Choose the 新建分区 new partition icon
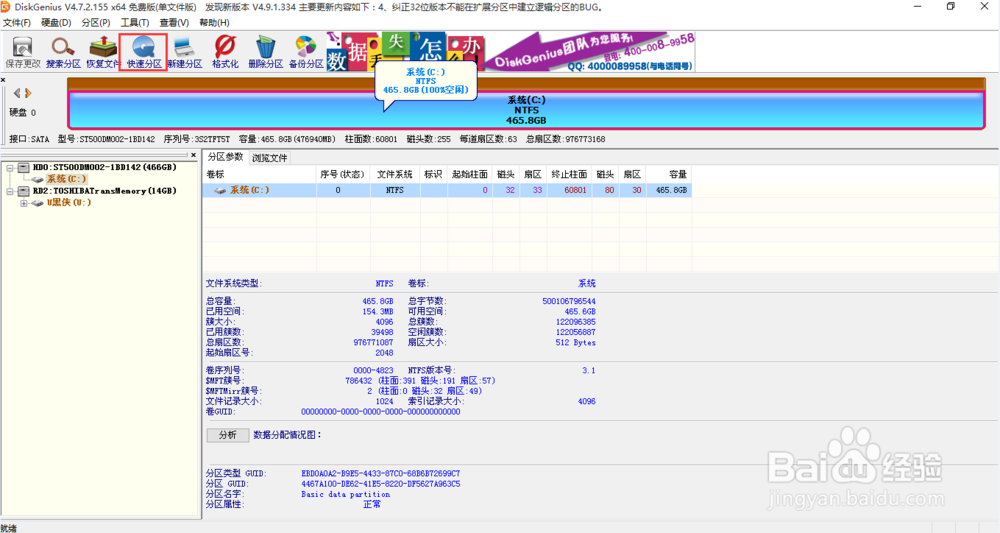Screen dimensions: 1000x533 pos(185,52)
